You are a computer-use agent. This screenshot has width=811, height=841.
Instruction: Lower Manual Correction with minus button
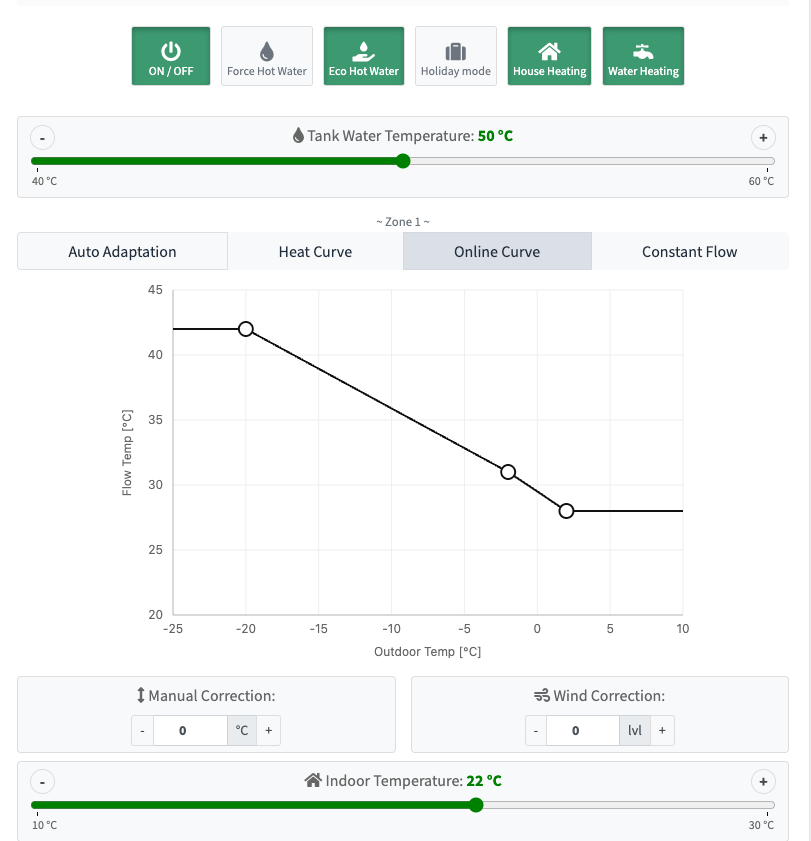(143, 731)
